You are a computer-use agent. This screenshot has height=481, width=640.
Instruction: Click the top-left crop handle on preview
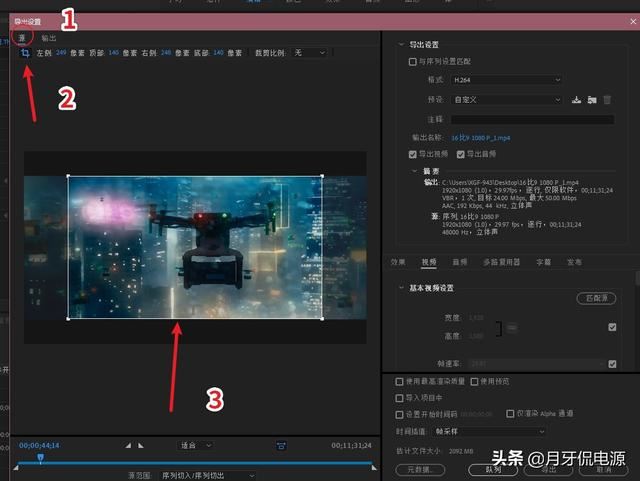point(68,176)
